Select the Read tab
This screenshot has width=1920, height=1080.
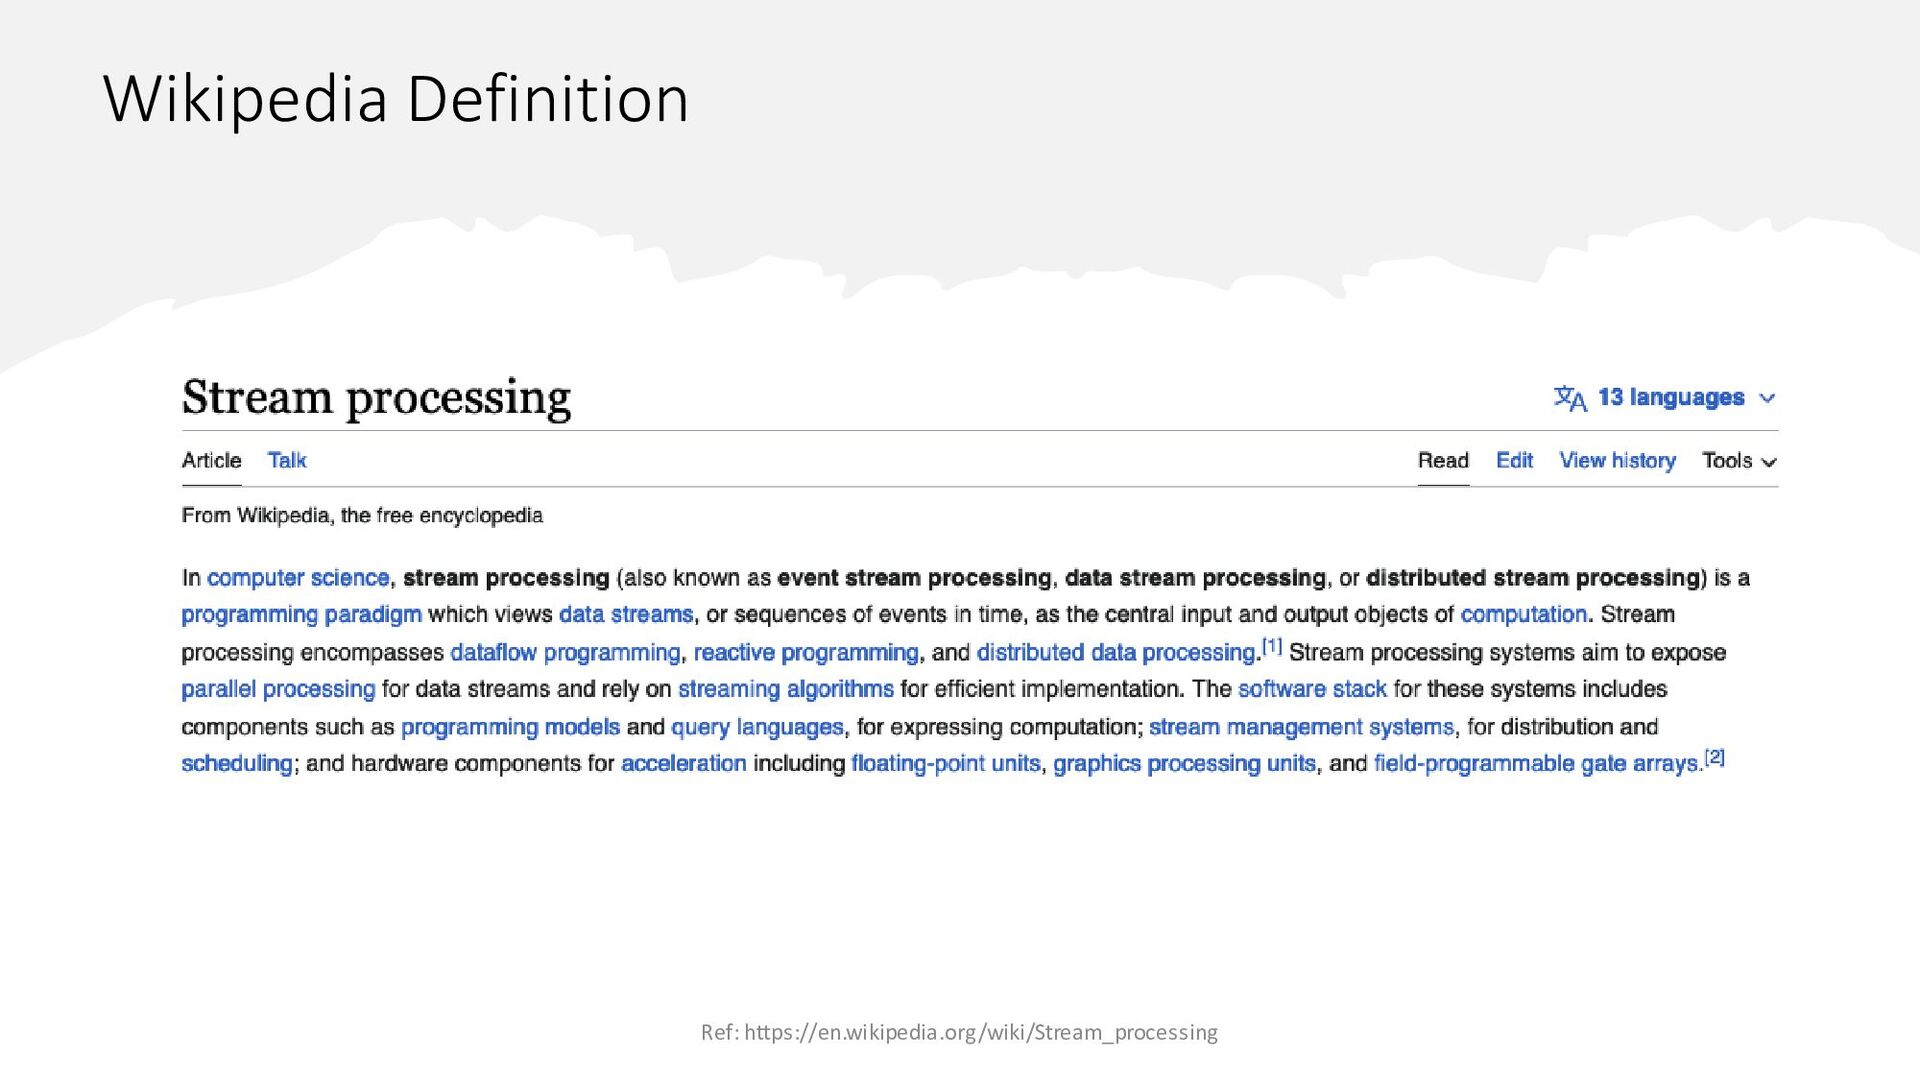[x=1443, y=460]
